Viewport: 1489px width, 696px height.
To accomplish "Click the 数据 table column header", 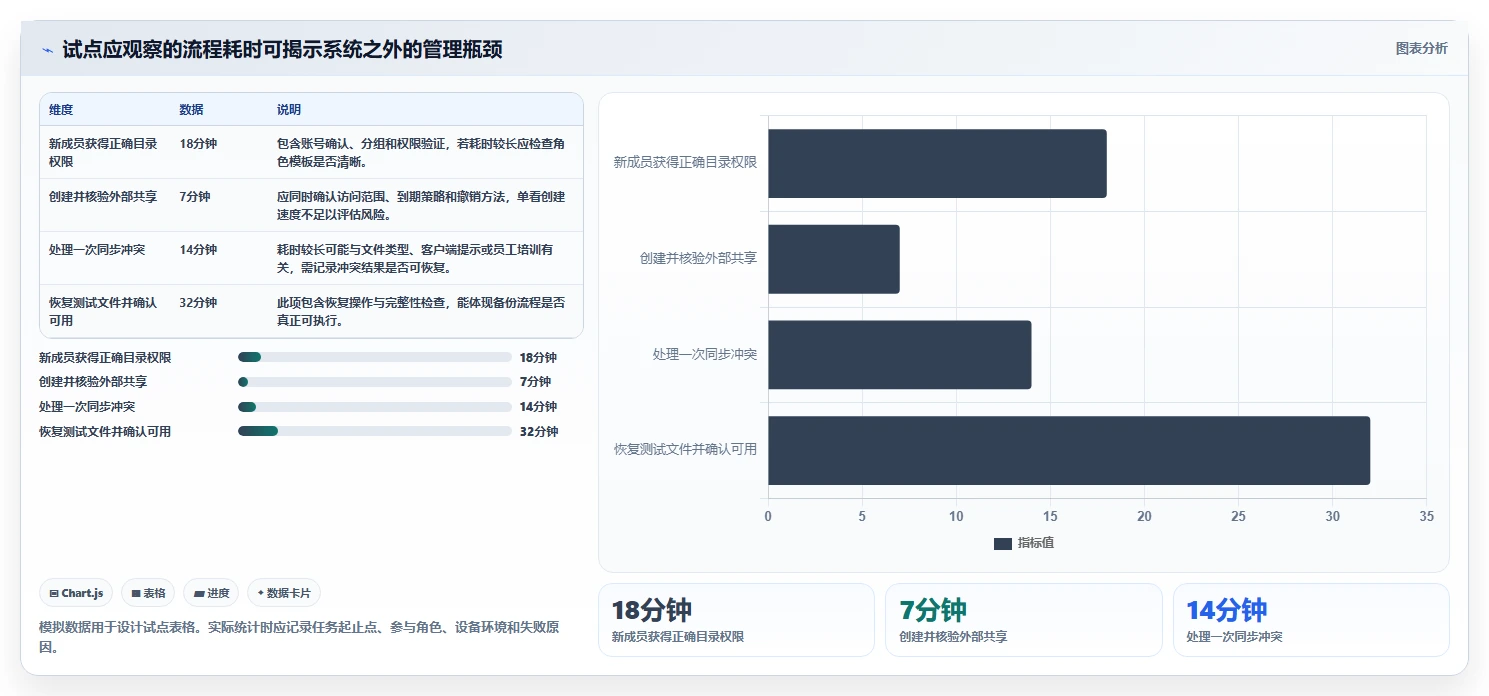I will point(191,110).
